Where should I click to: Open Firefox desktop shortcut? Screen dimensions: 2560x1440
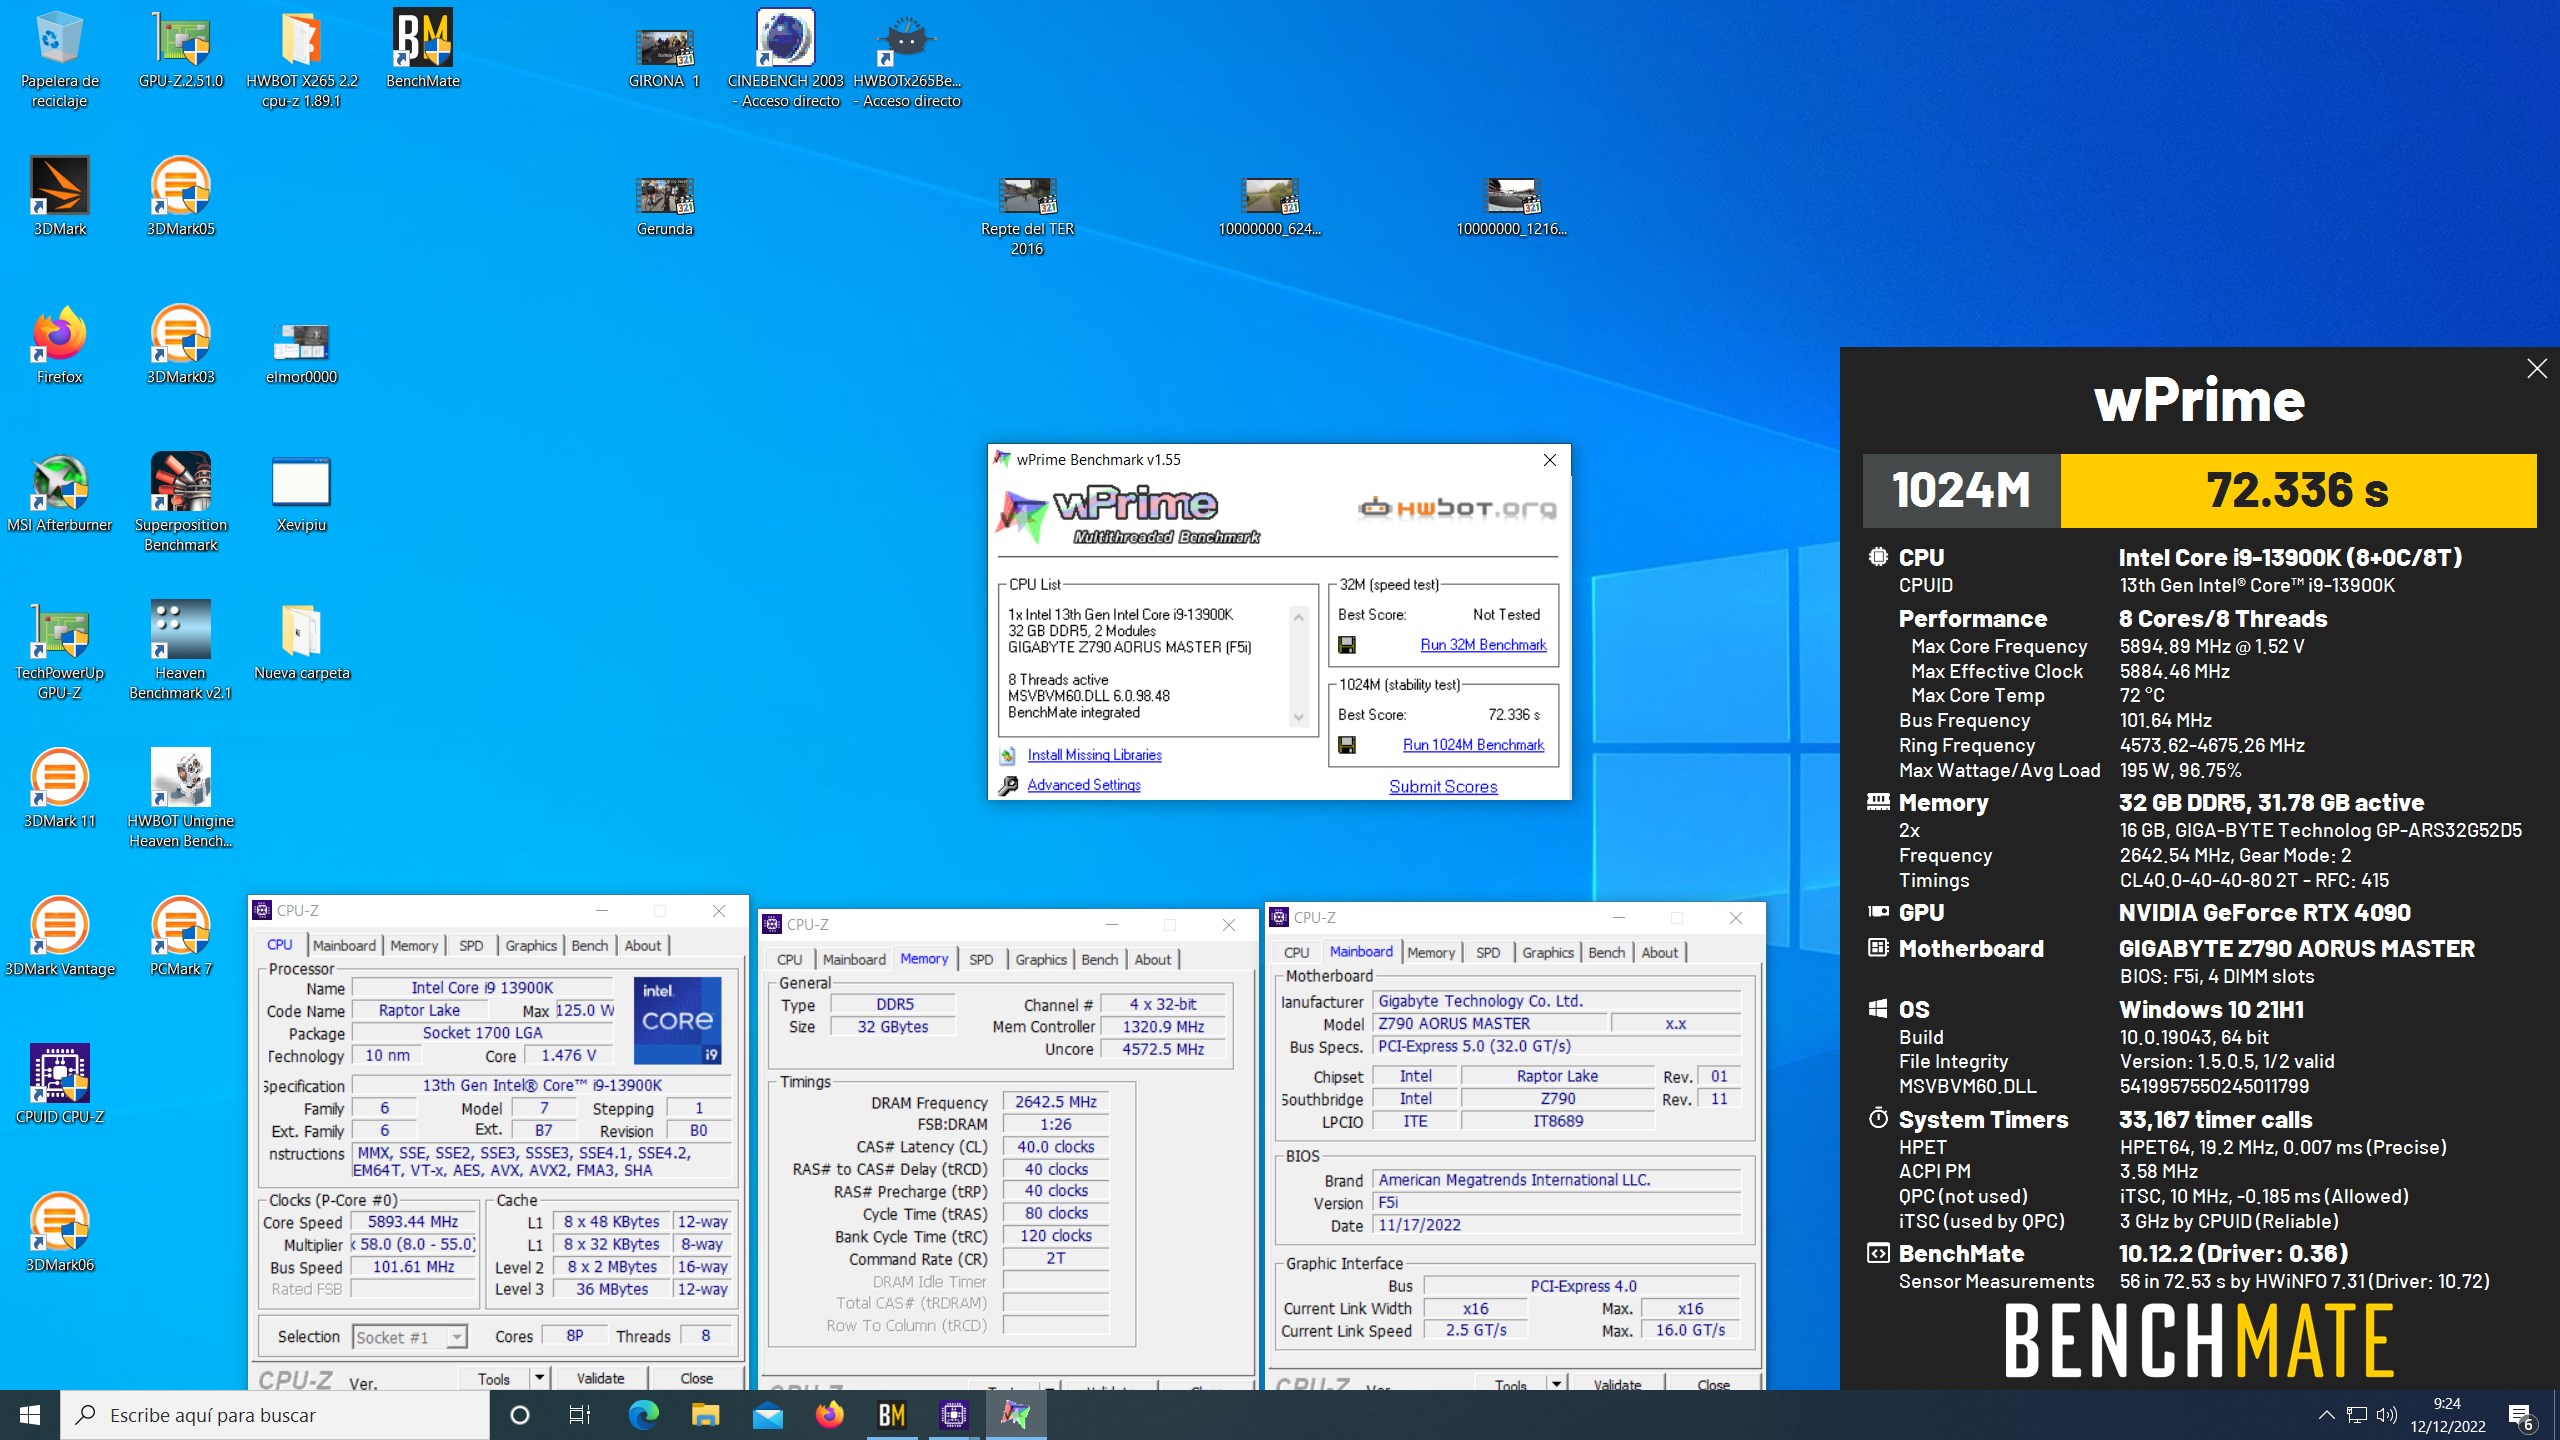[x=60, y=344]
